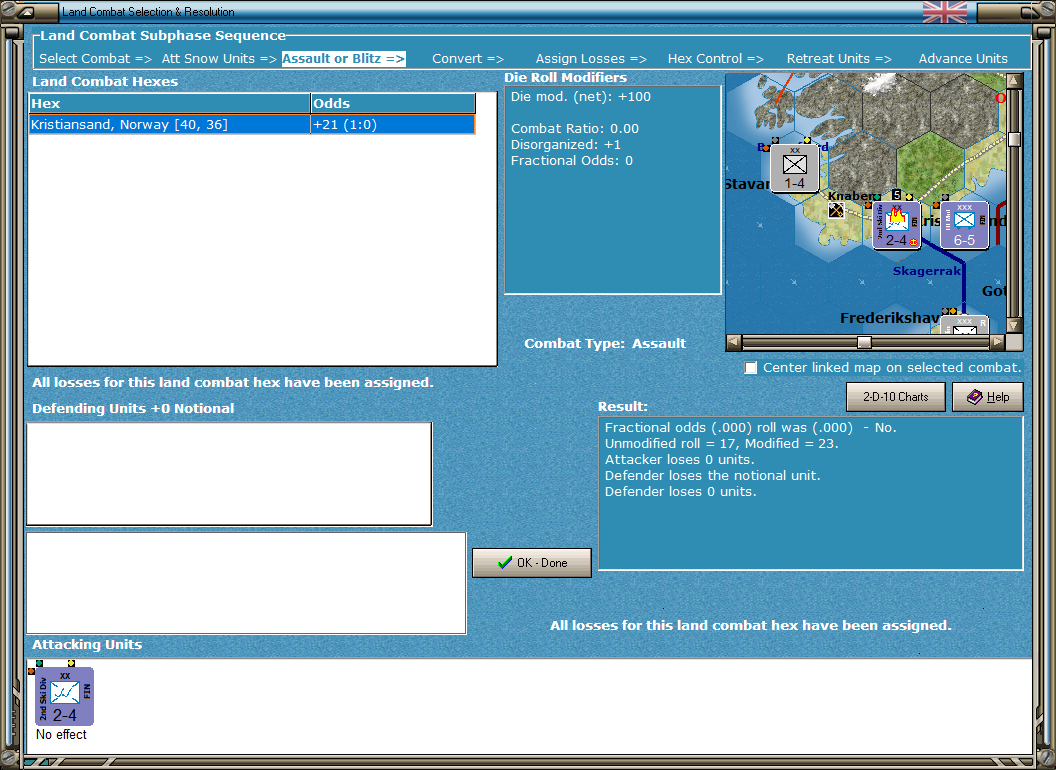Click the Skagerrak sea label on map
This screenshot has width=1056, height=770.
coord(927,271)
